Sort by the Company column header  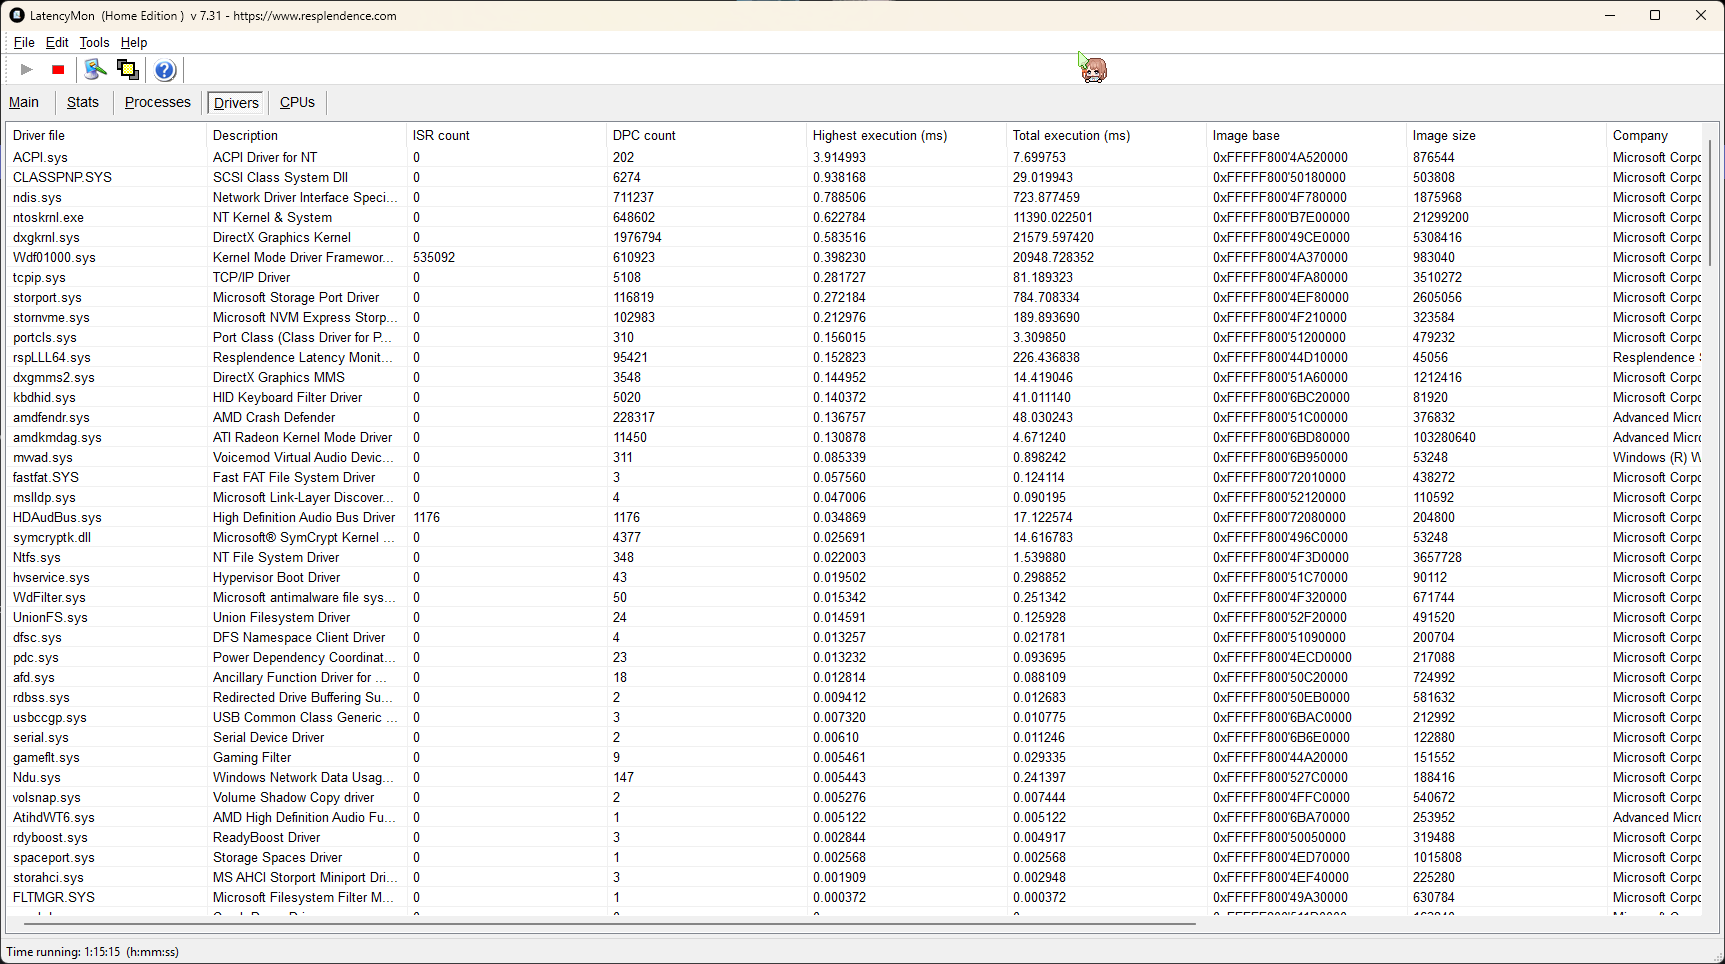click(x=1654, y=135)
